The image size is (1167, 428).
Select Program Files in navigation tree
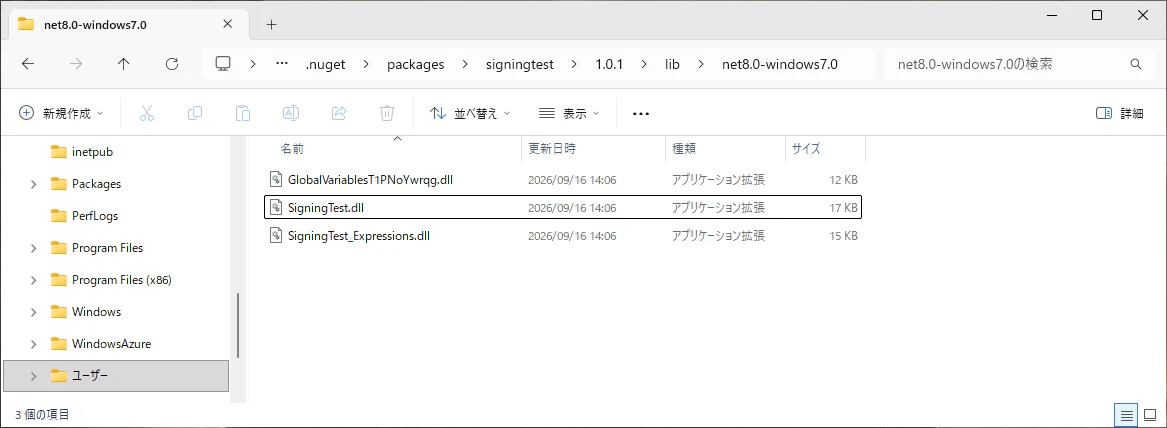107,248
